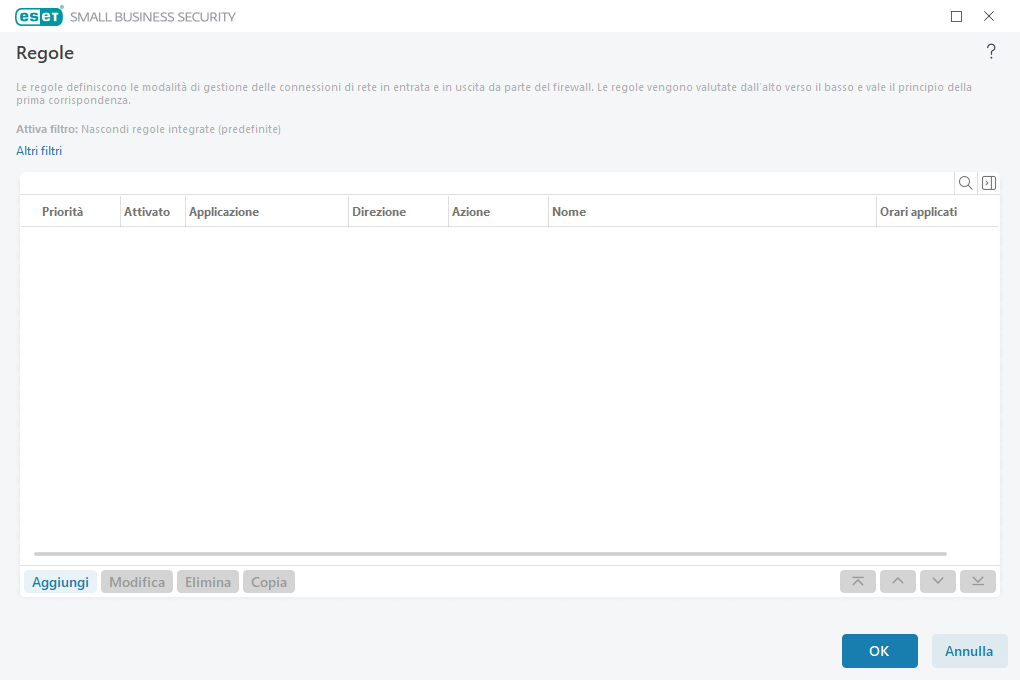Click the Modifica button

point(136,581)
